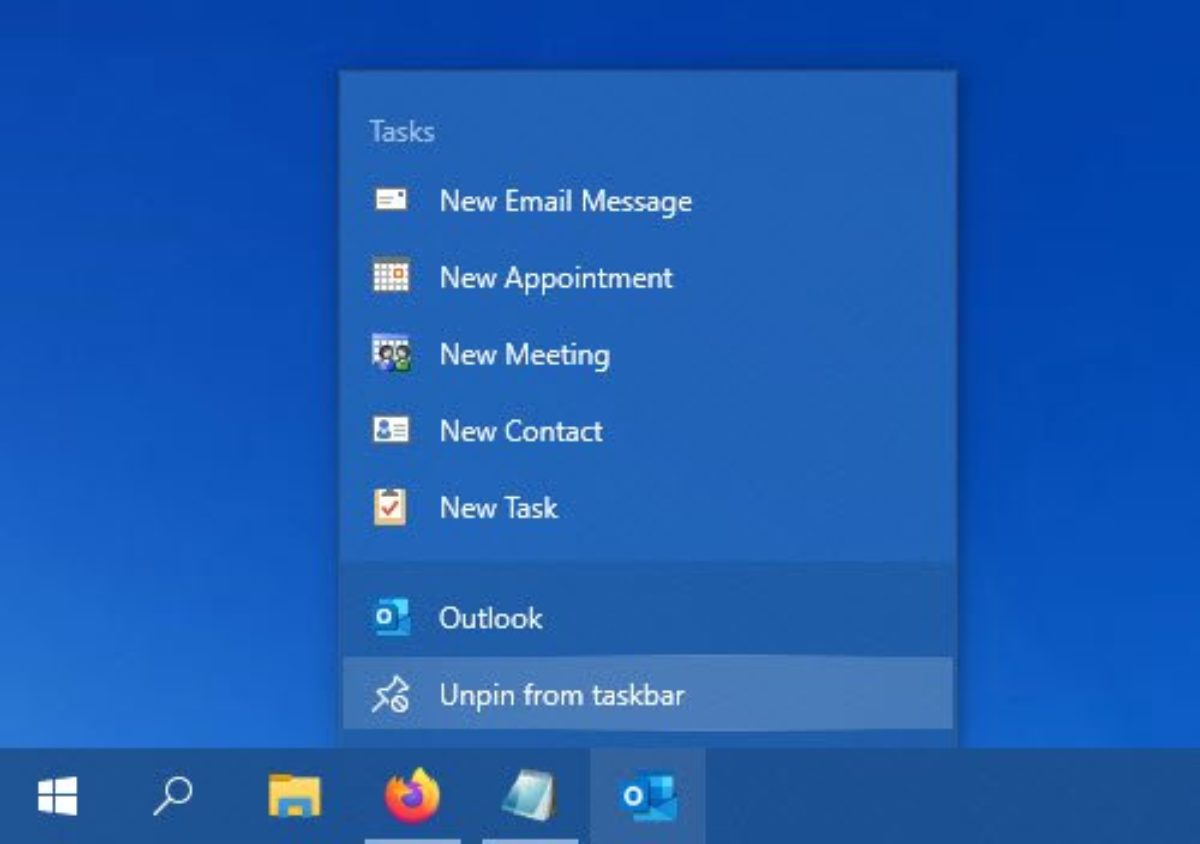Click the Outlook taskbar icon
The image size is (1200, 844).
pyautogui.click(x=648, y=797)
